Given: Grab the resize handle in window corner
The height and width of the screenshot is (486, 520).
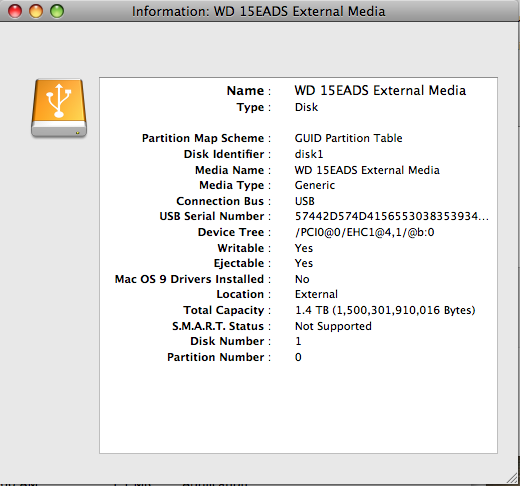Looking at the screenshot, I should [512, 478].
